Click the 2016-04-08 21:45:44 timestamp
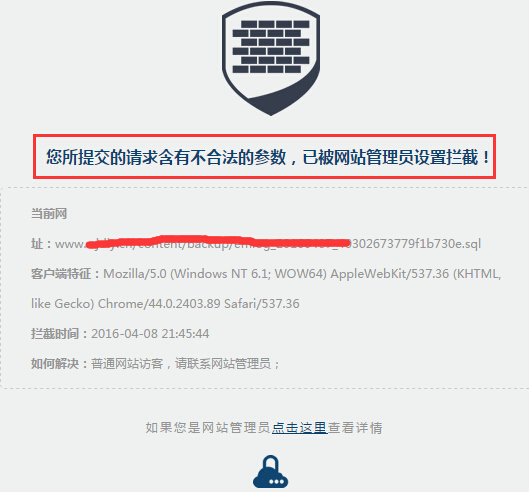The height and width of the screenshot is (492, 529). pos(150,334)
